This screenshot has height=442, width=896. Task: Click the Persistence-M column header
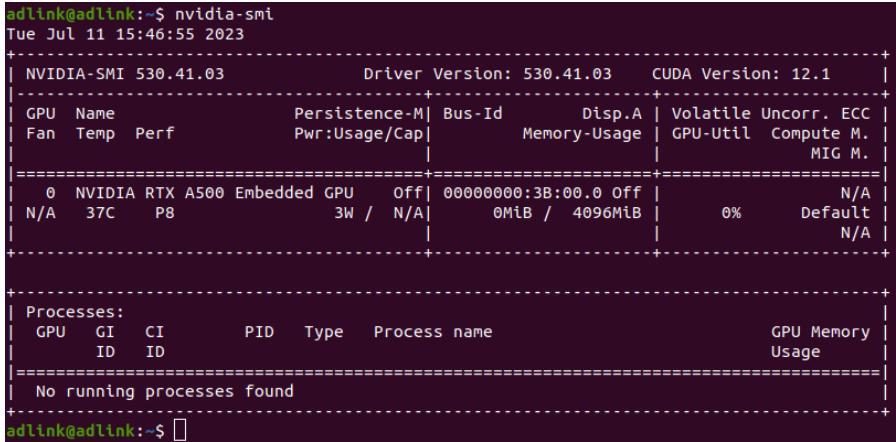(358, 114)
